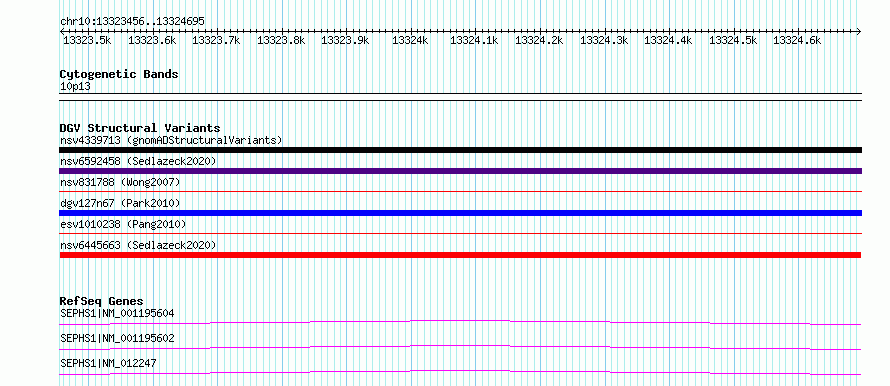Click the RefSeq Genes track title
Image resolution: width=890 pixels, height=386 pixels.
click(x=102, y=301)
